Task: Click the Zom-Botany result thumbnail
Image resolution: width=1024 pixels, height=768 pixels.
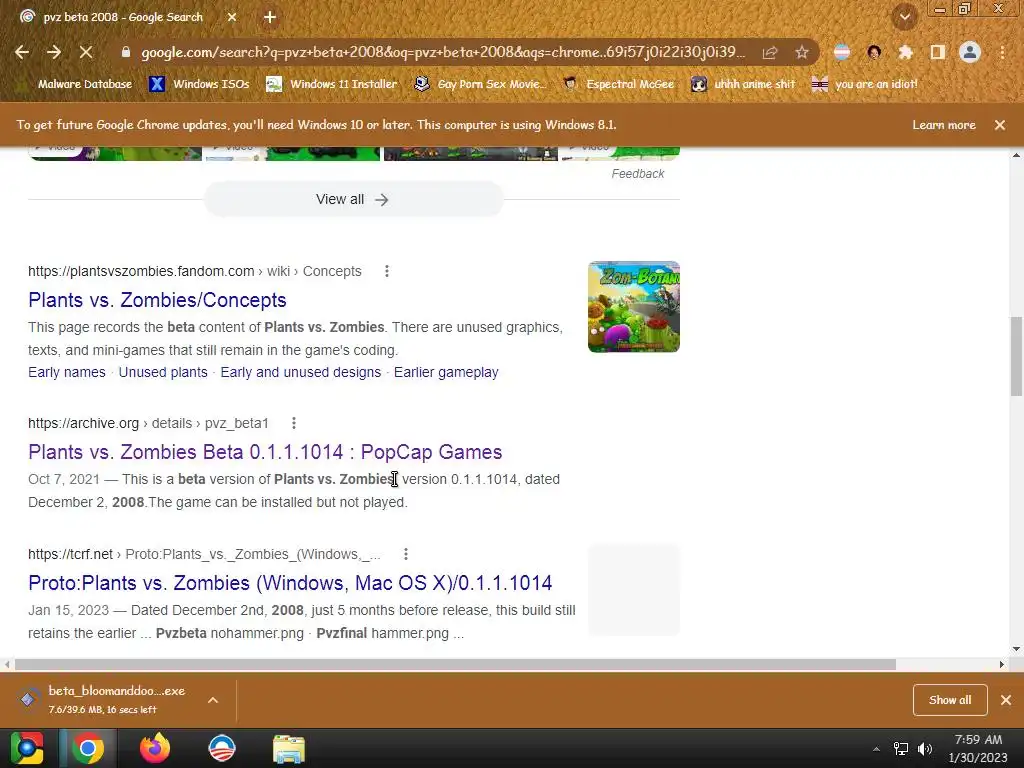Action: [x=633, y=307]
